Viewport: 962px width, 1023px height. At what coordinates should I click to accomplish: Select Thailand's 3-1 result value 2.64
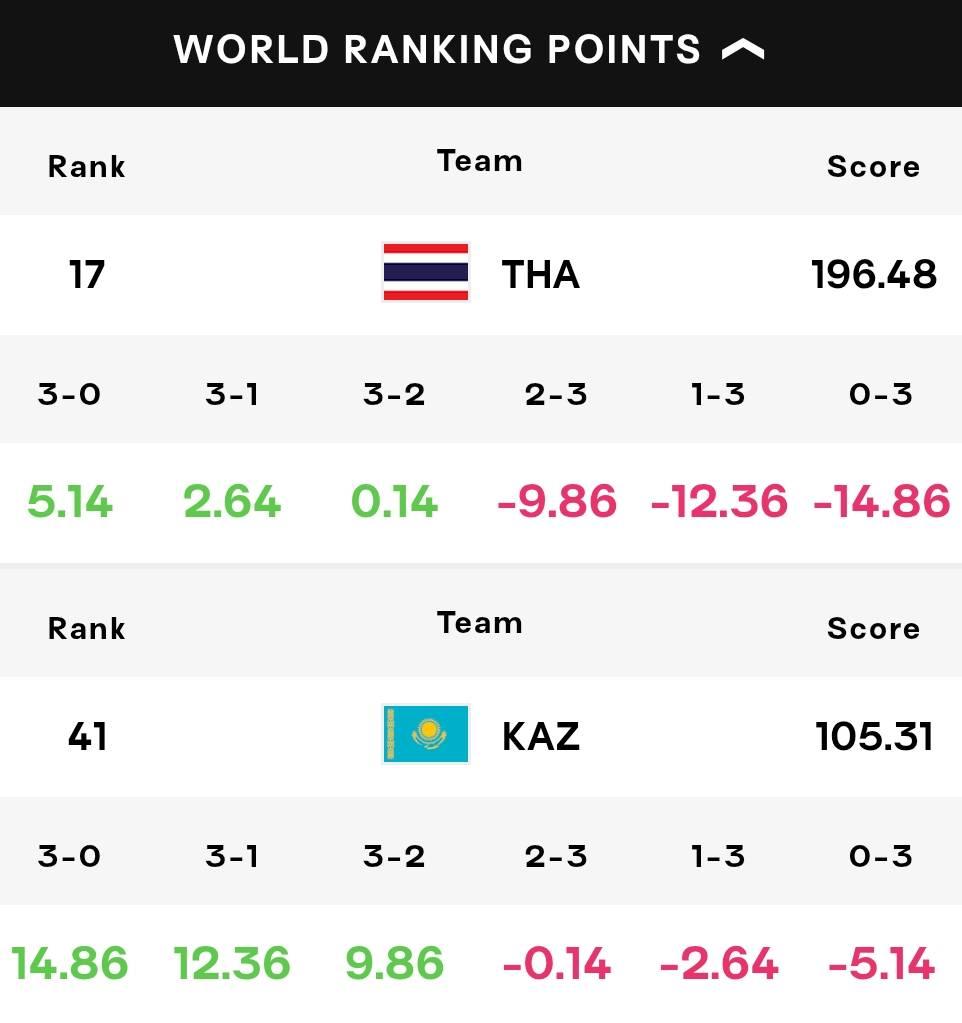click(232, 502)
